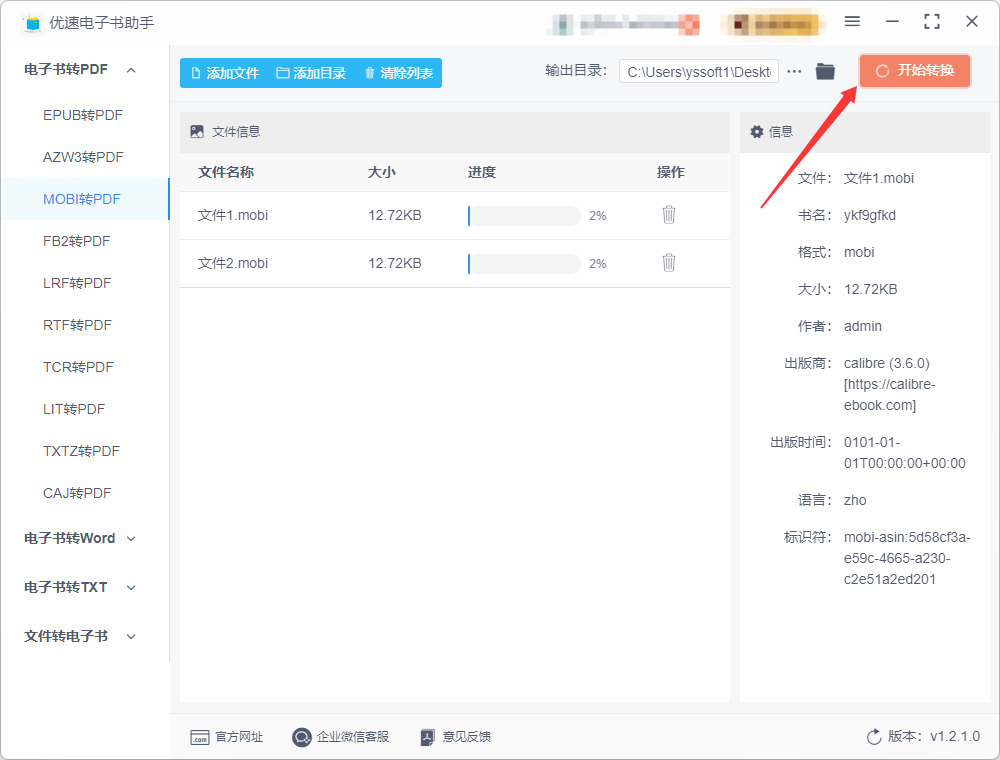Click the 添加文件 button
This screenshot has width=1000, height=760.
(225, 73)
